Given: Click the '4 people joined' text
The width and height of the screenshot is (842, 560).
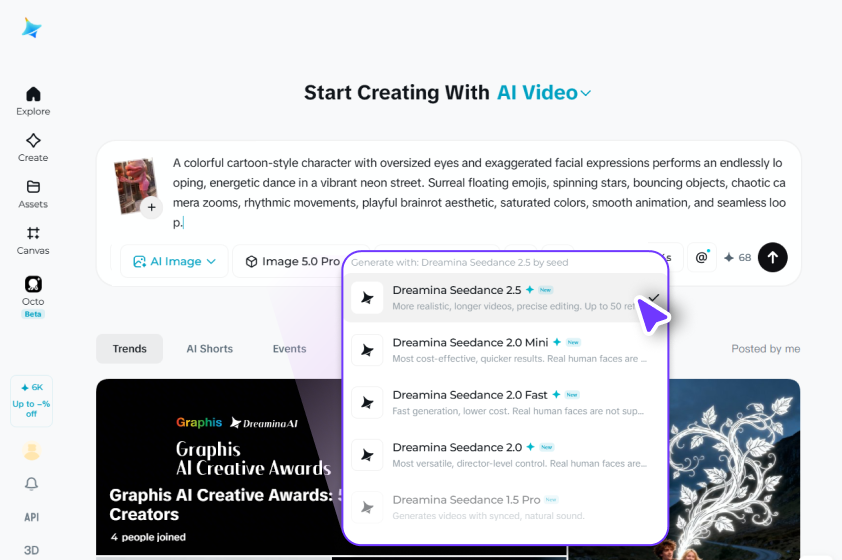Looking at the screenshot, I should 148,537.
